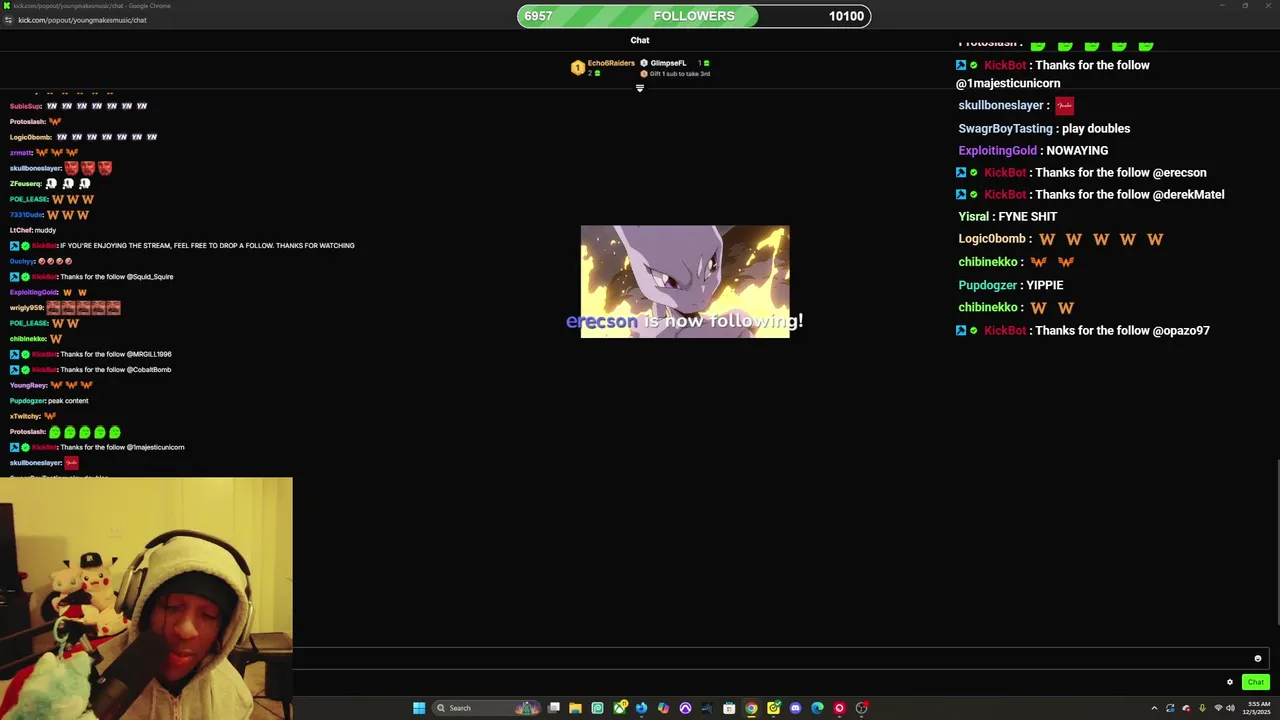Open SwagrBoyTasting's username in right chat
1280x720 pixels.
point(1005,128)
